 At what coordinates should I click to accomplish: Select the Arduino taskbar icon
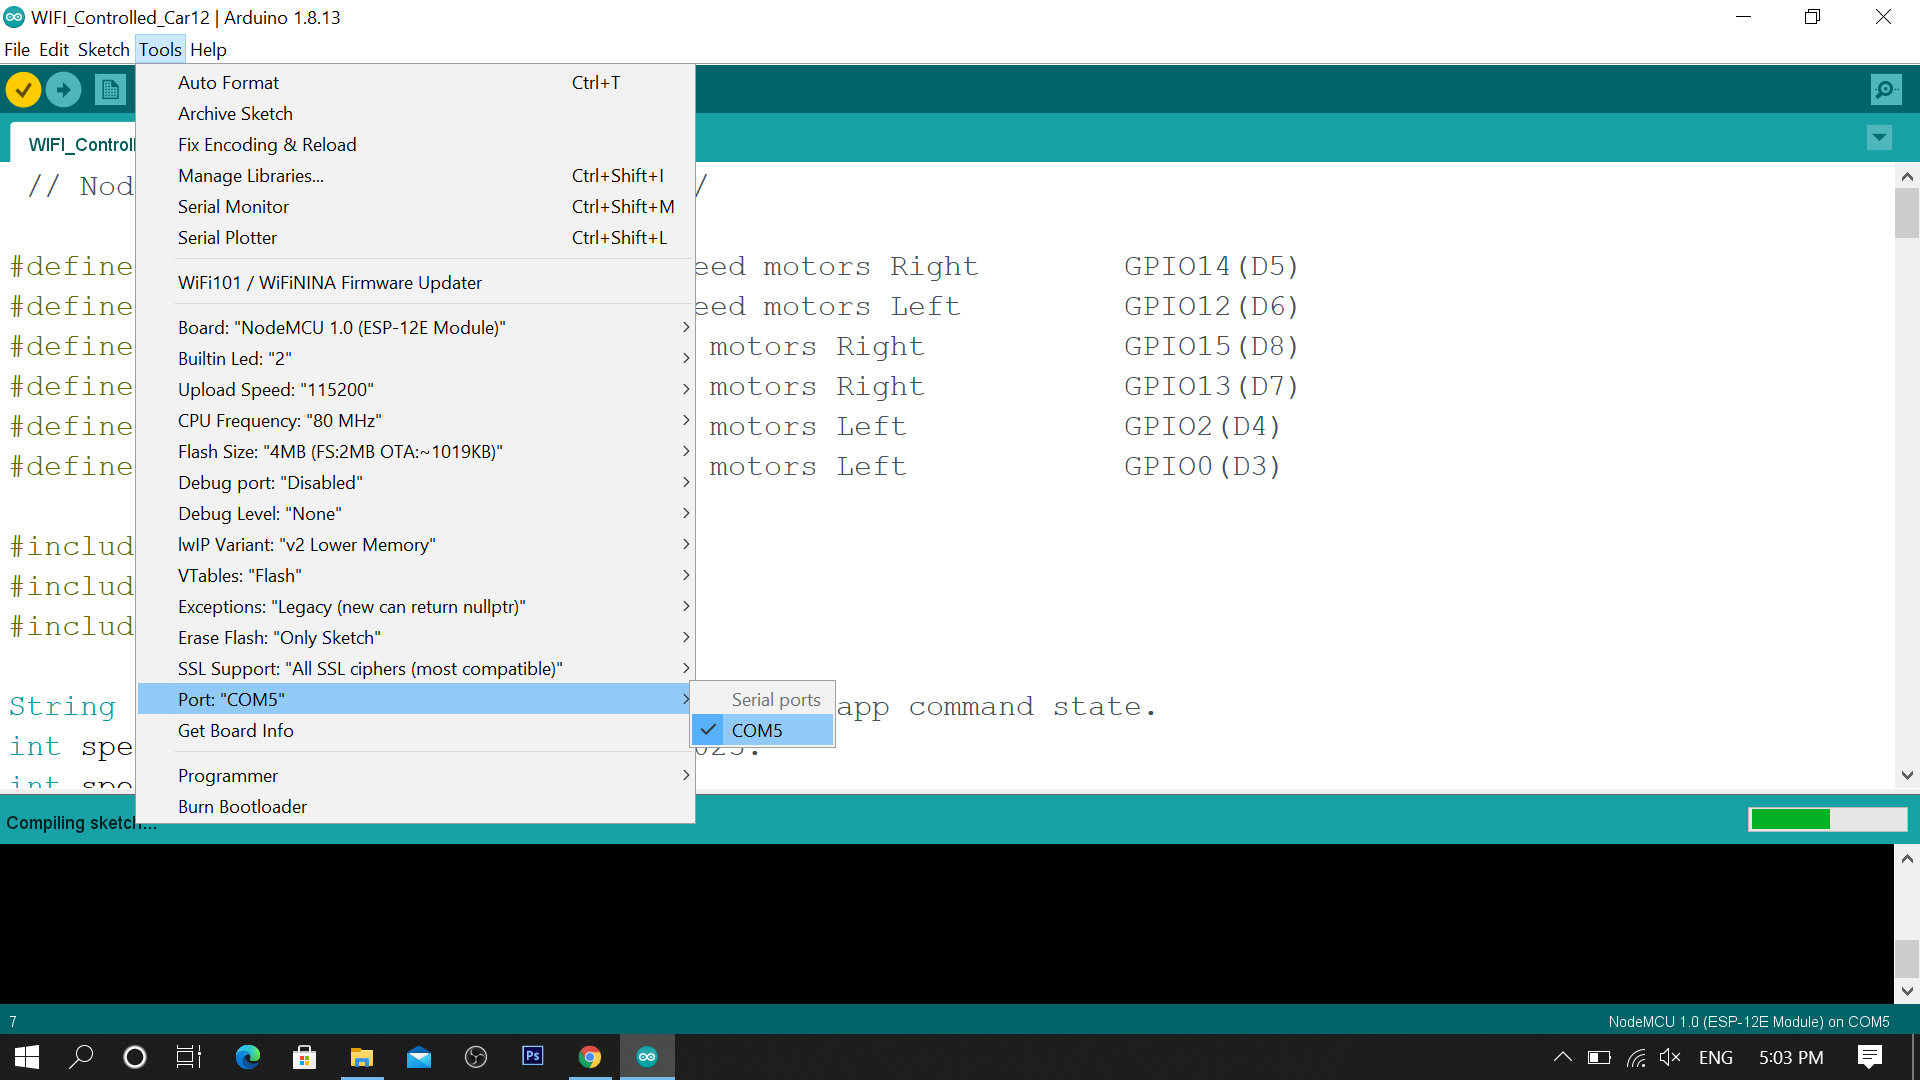coord(646,1055)
